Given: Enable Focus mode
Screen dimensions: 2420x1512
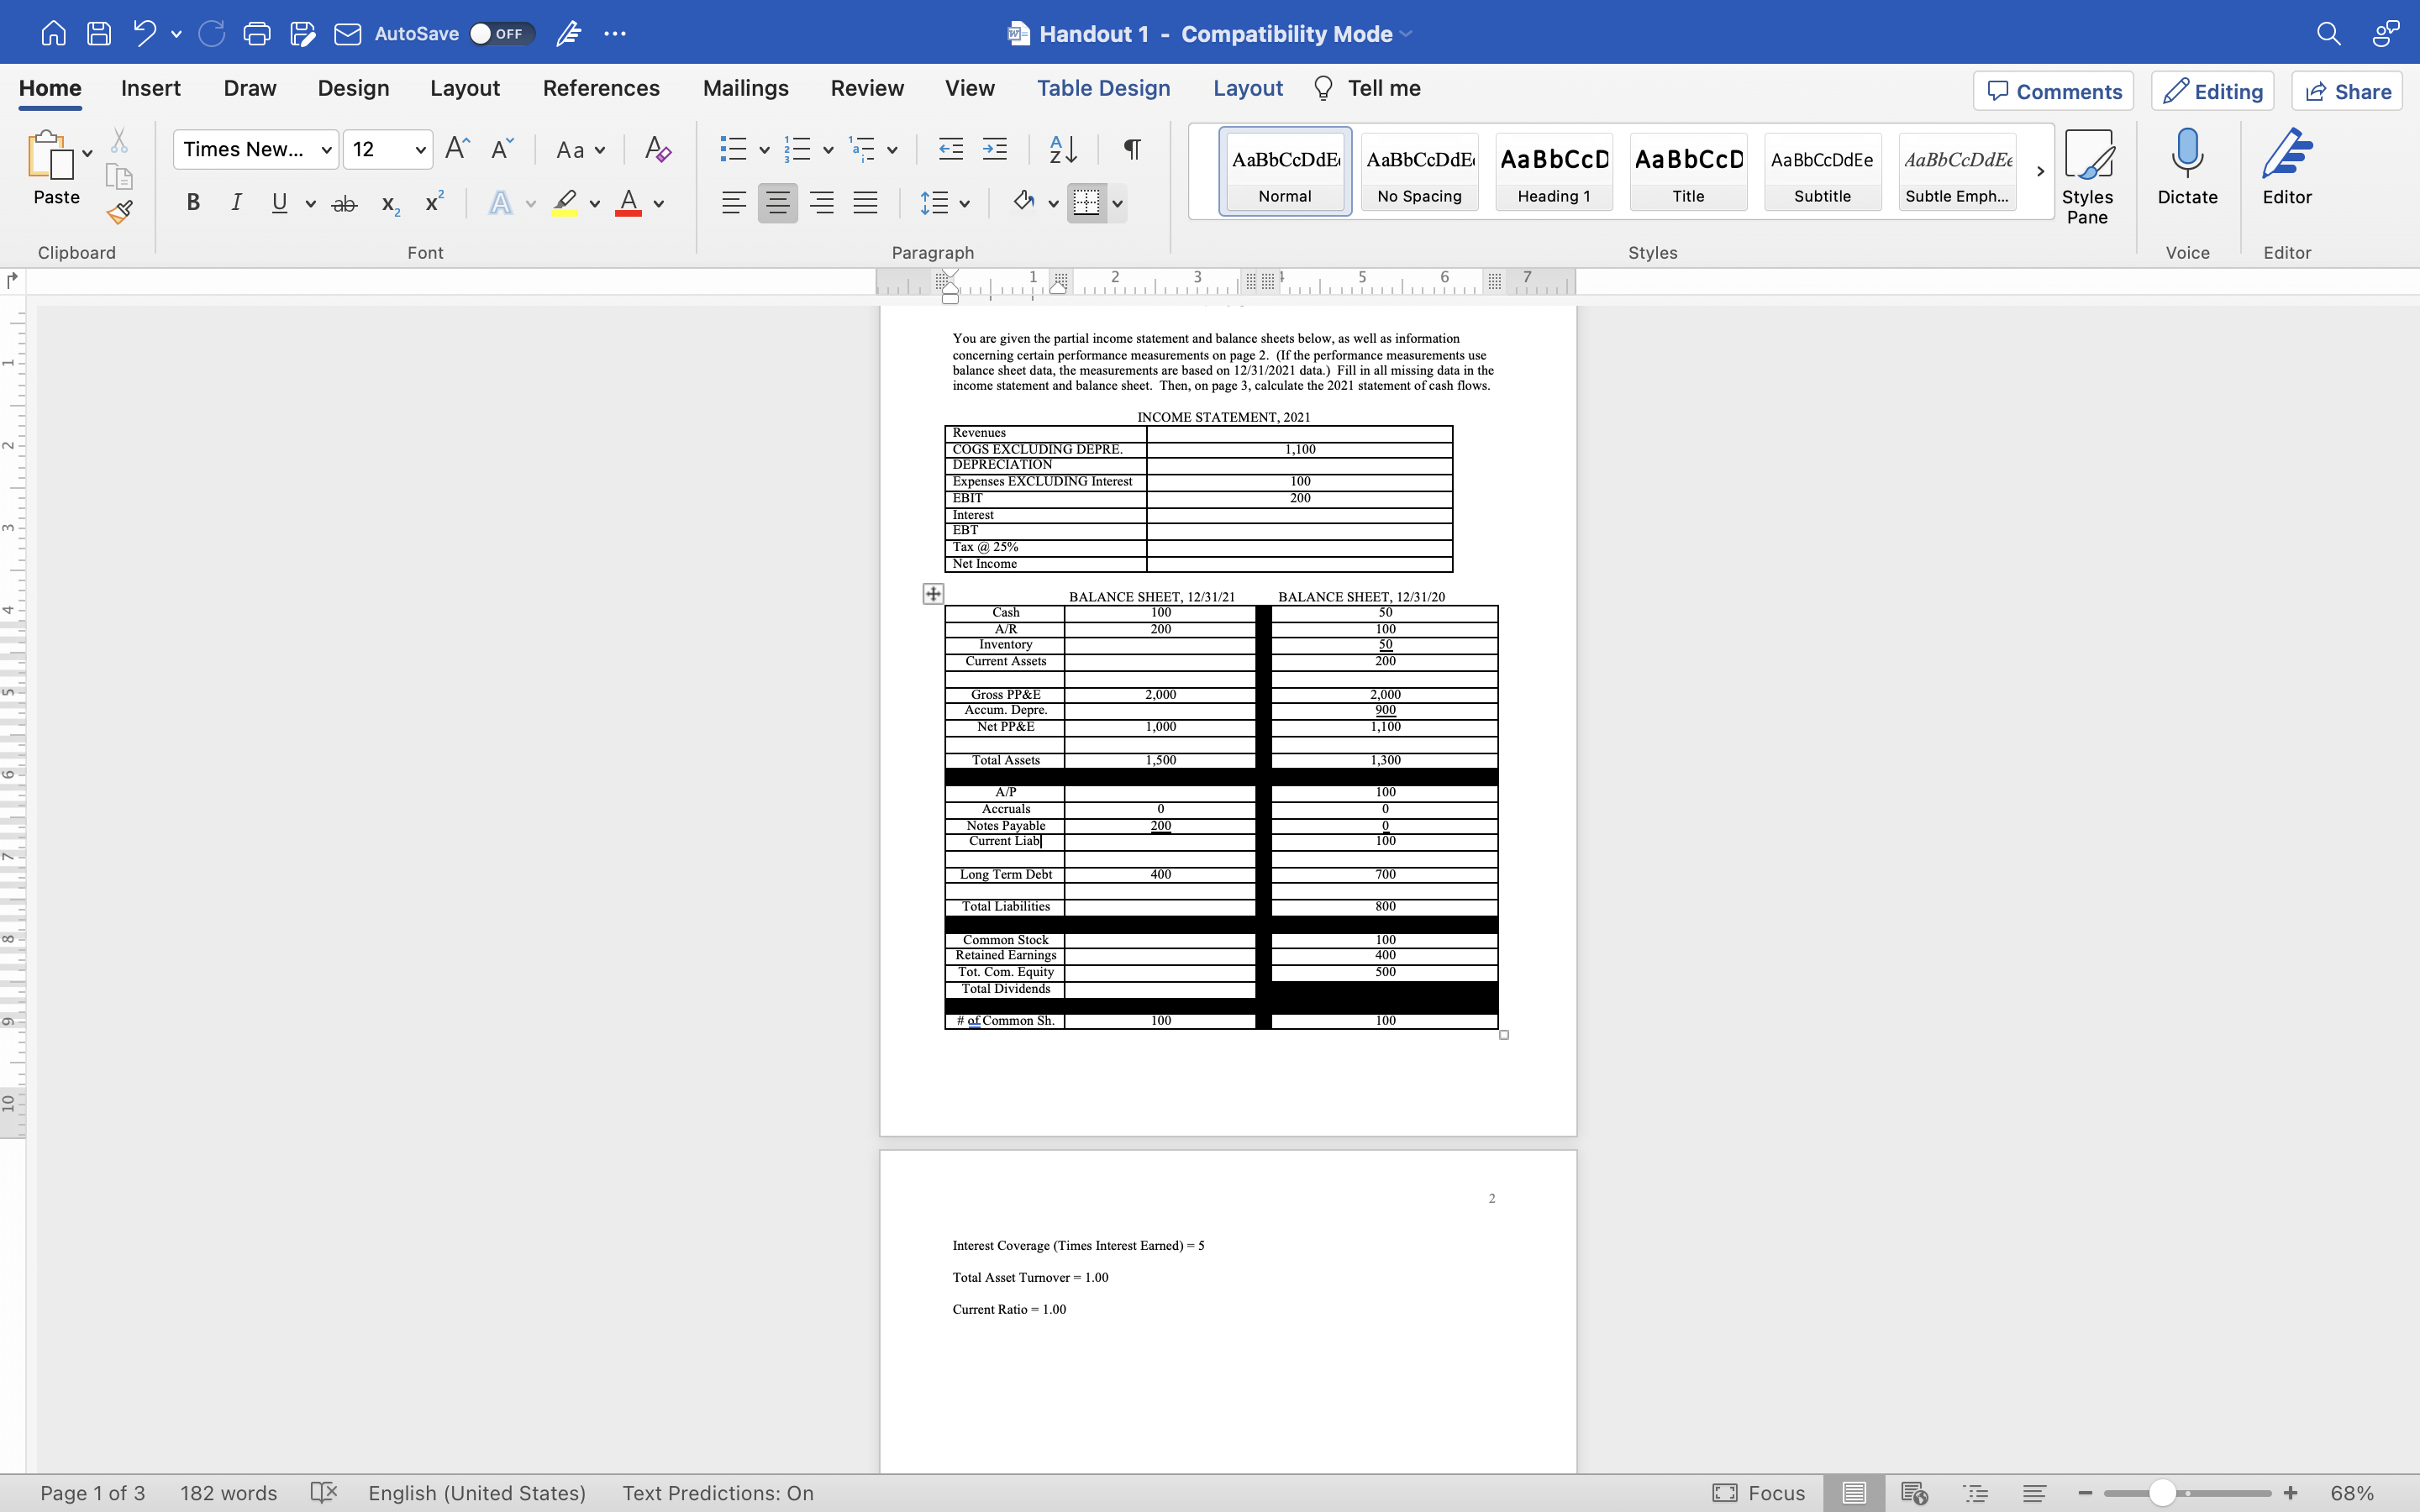Looking at the screenshot, I should [x=1759, y=1493].
